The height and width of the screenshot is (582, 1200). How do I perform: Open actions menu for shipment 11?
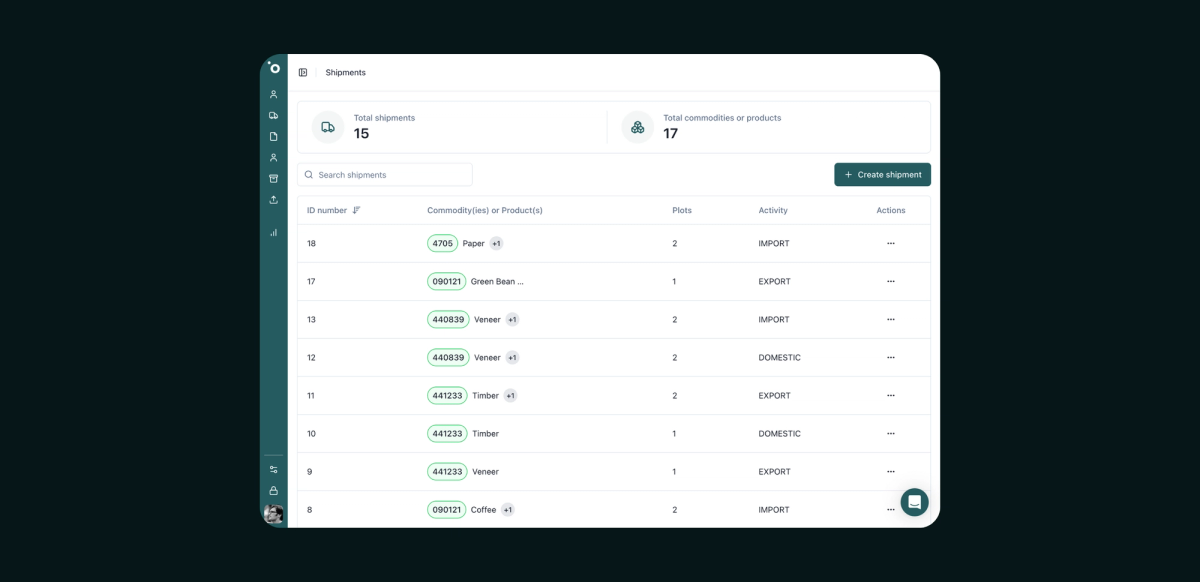[x=891, y=395]
